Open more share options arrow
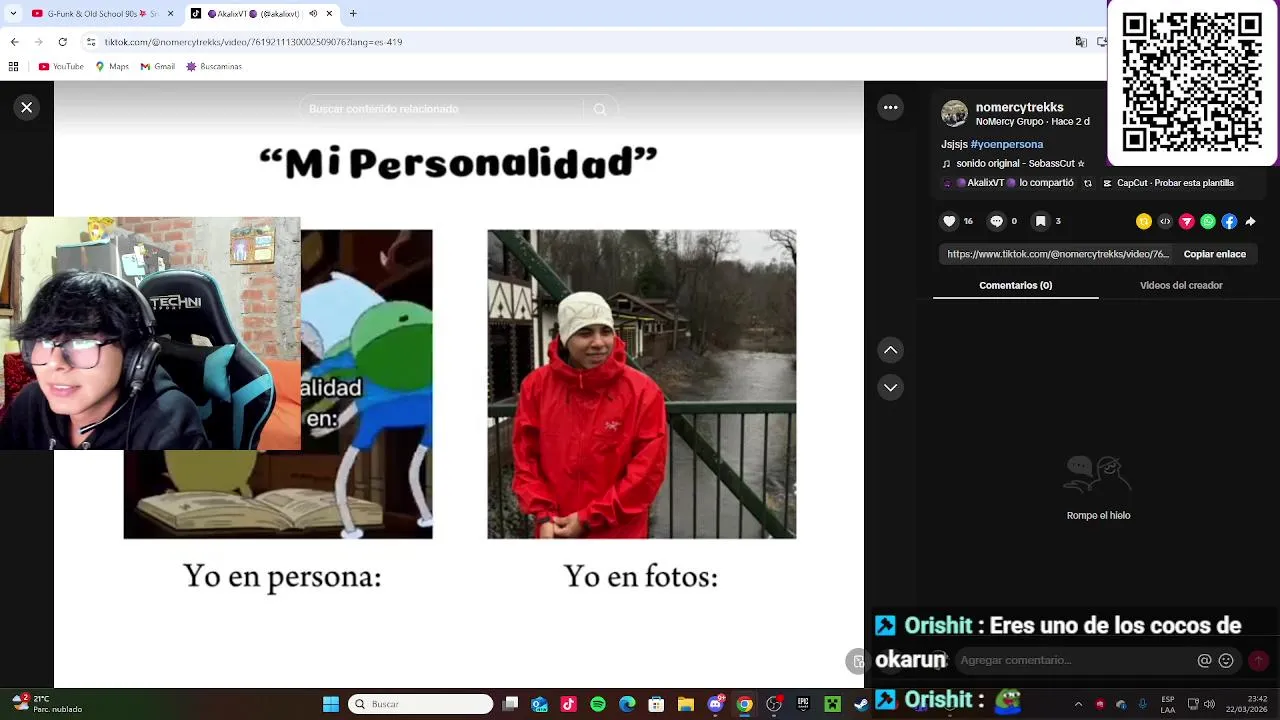Viewport: 1280px width, 720px height. tap(1251, 222)
